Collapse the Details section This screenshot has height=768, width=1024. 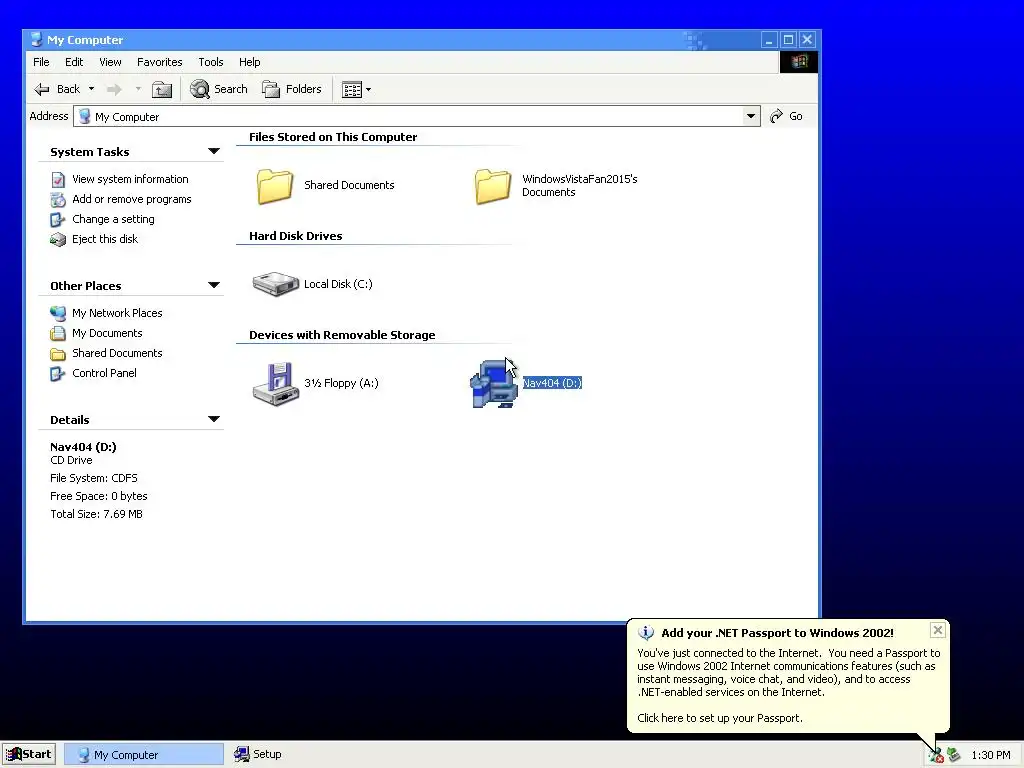click(x=214, y=419)
